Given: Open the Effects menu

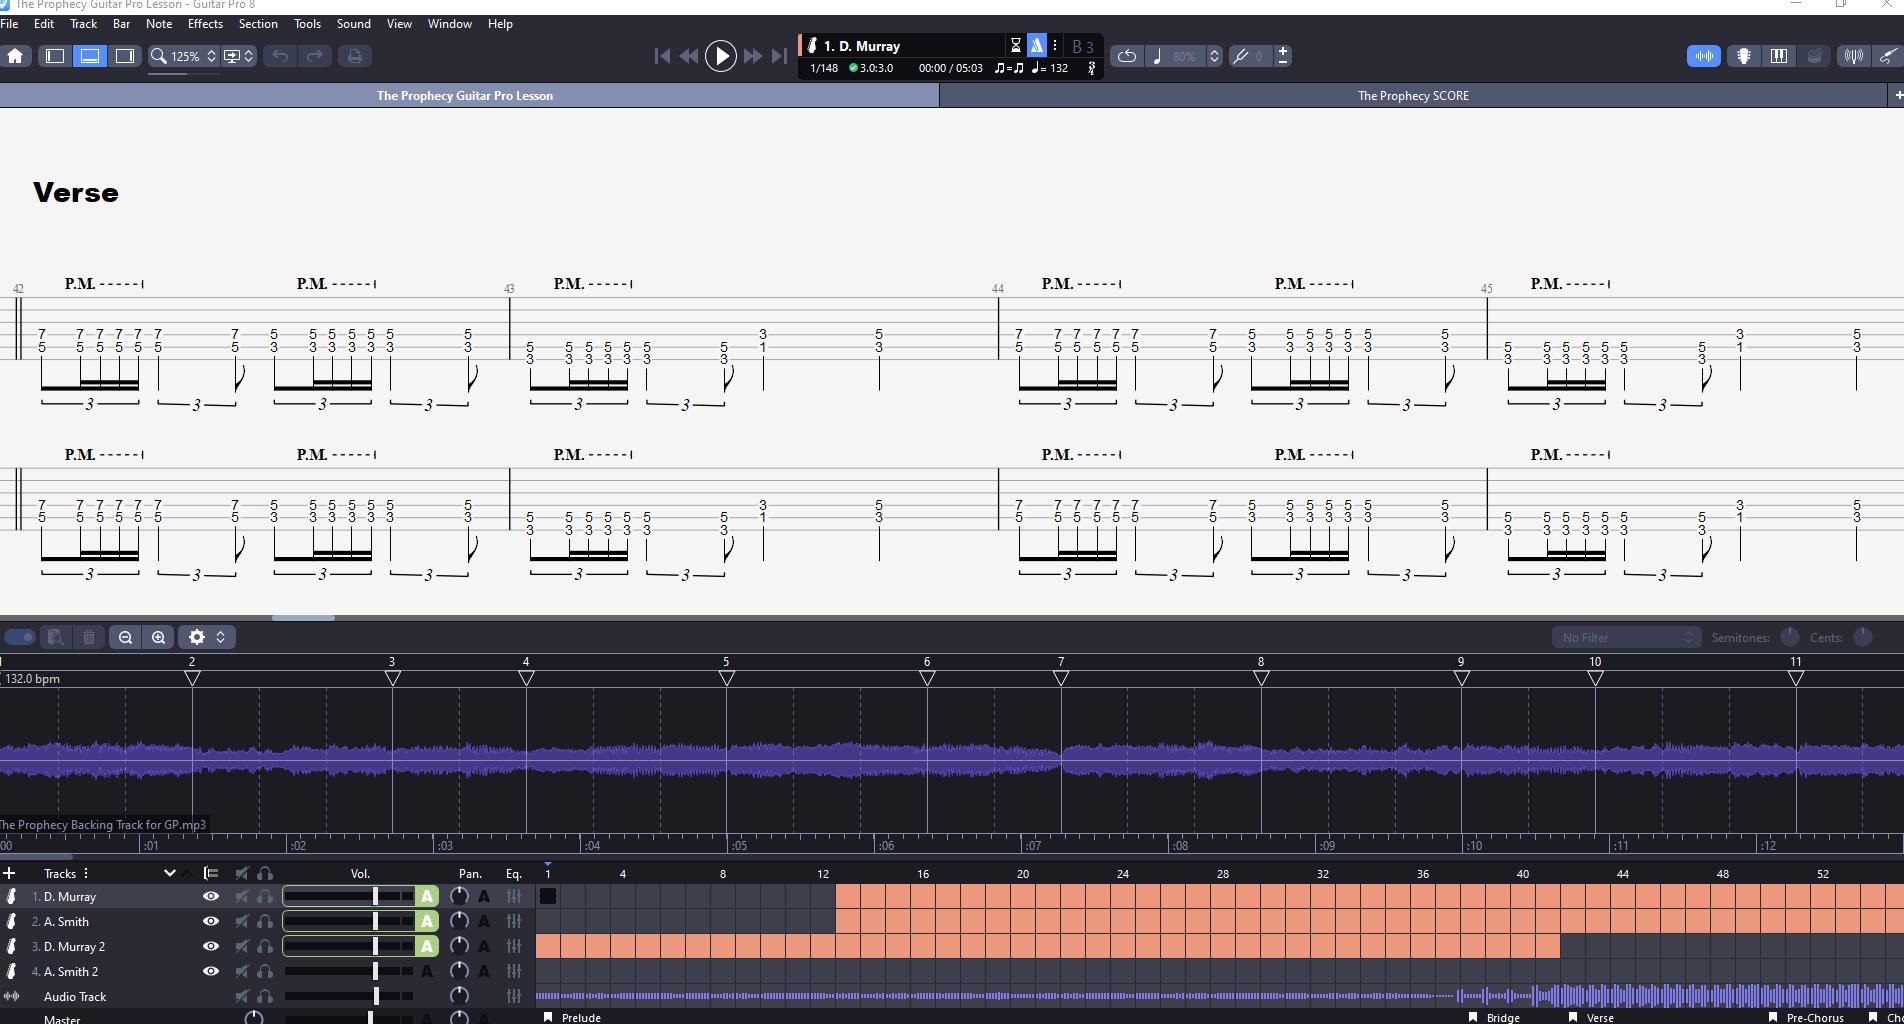Looking at the screenshot, I should pos(205,24).
